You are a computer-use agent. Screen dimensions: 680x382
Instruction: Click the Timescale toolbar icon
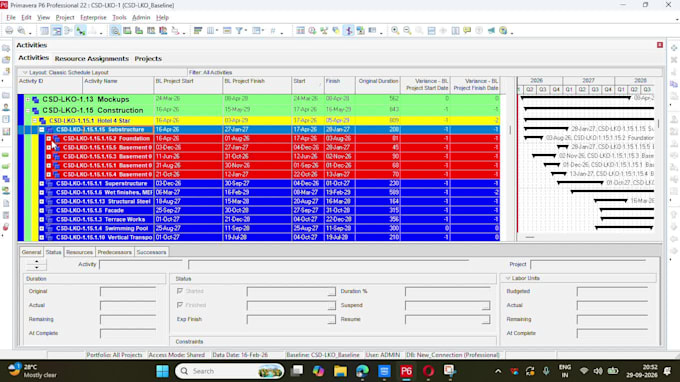coord(227,30)
